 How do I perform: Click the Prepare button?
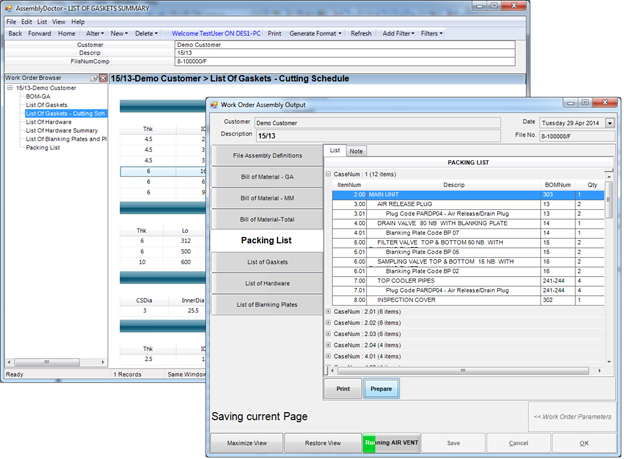click(381, 389)
